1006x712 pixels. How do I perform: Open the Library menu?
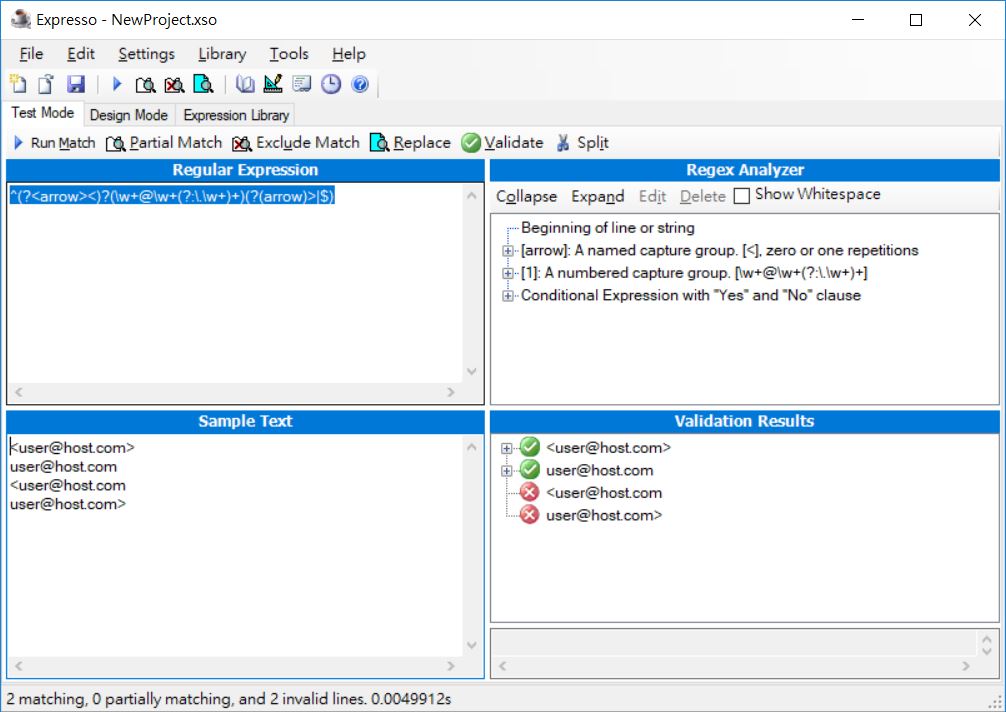pyautogui.click(x=222, y=54)
